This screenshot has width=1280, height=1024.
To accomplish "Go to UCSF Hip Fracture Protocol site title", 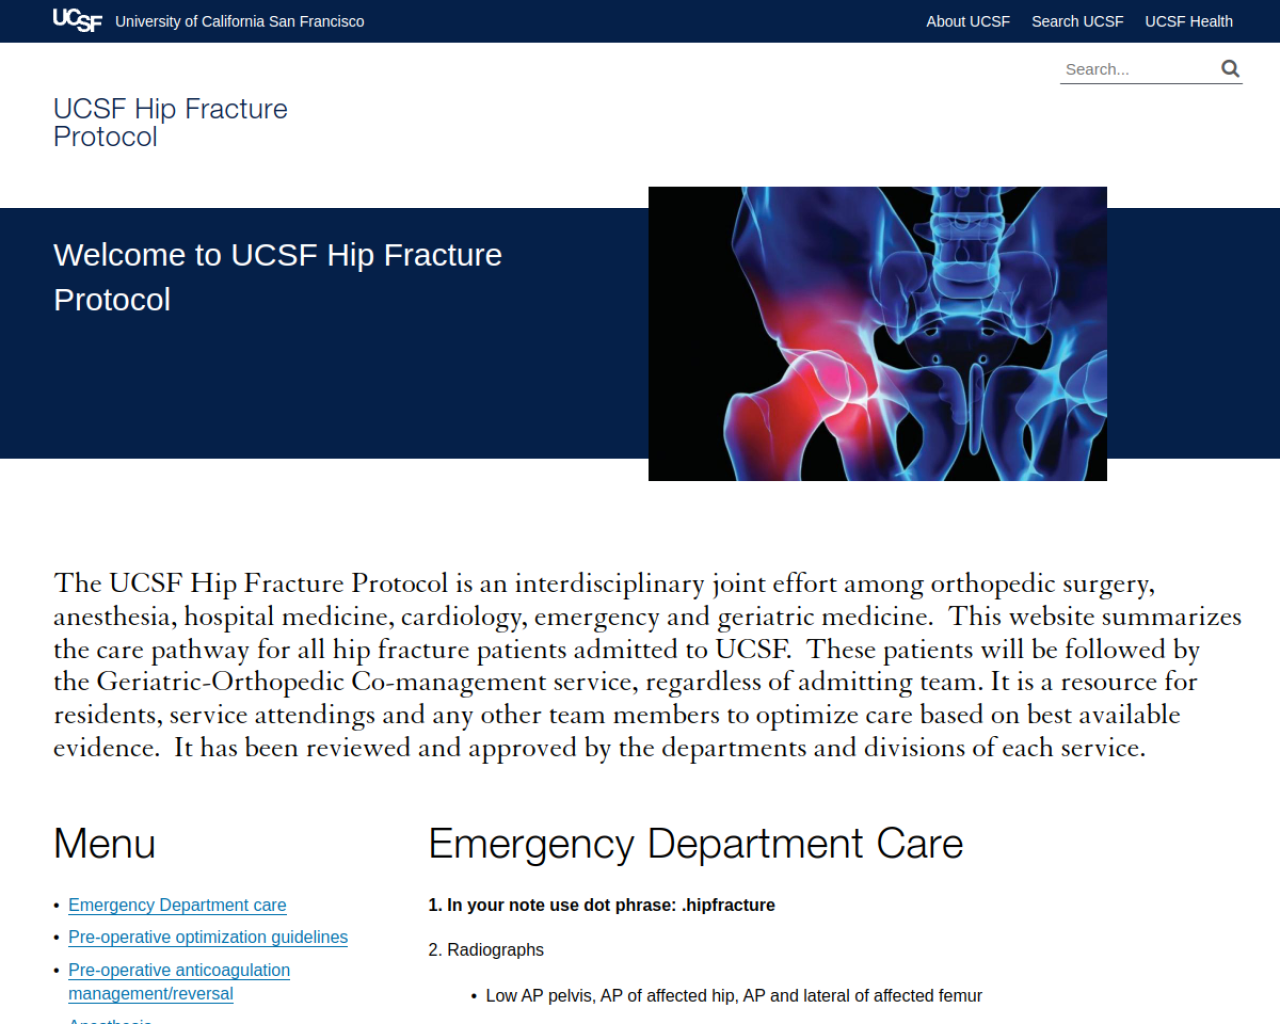I will 170,122.
